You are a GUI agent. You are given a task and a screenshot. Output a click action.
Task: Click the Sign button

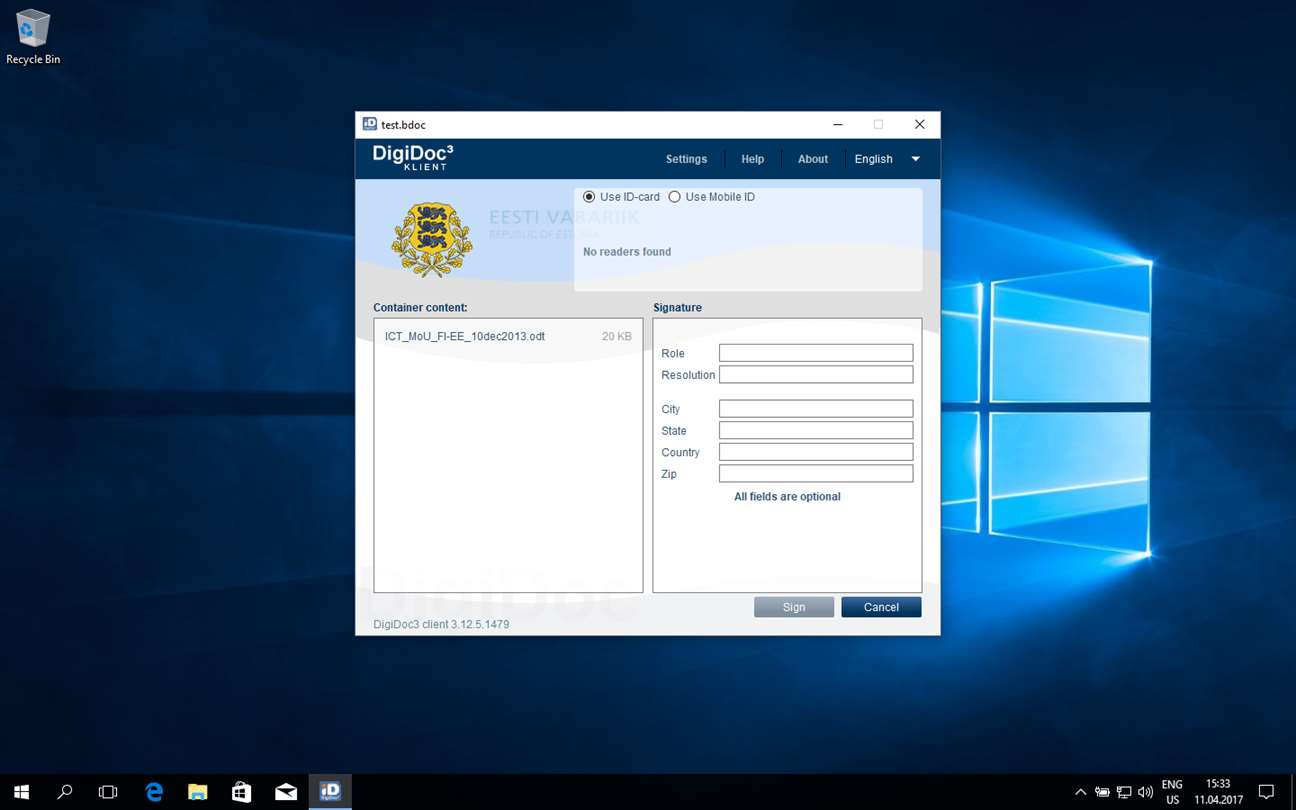click(x=794, y=607)
